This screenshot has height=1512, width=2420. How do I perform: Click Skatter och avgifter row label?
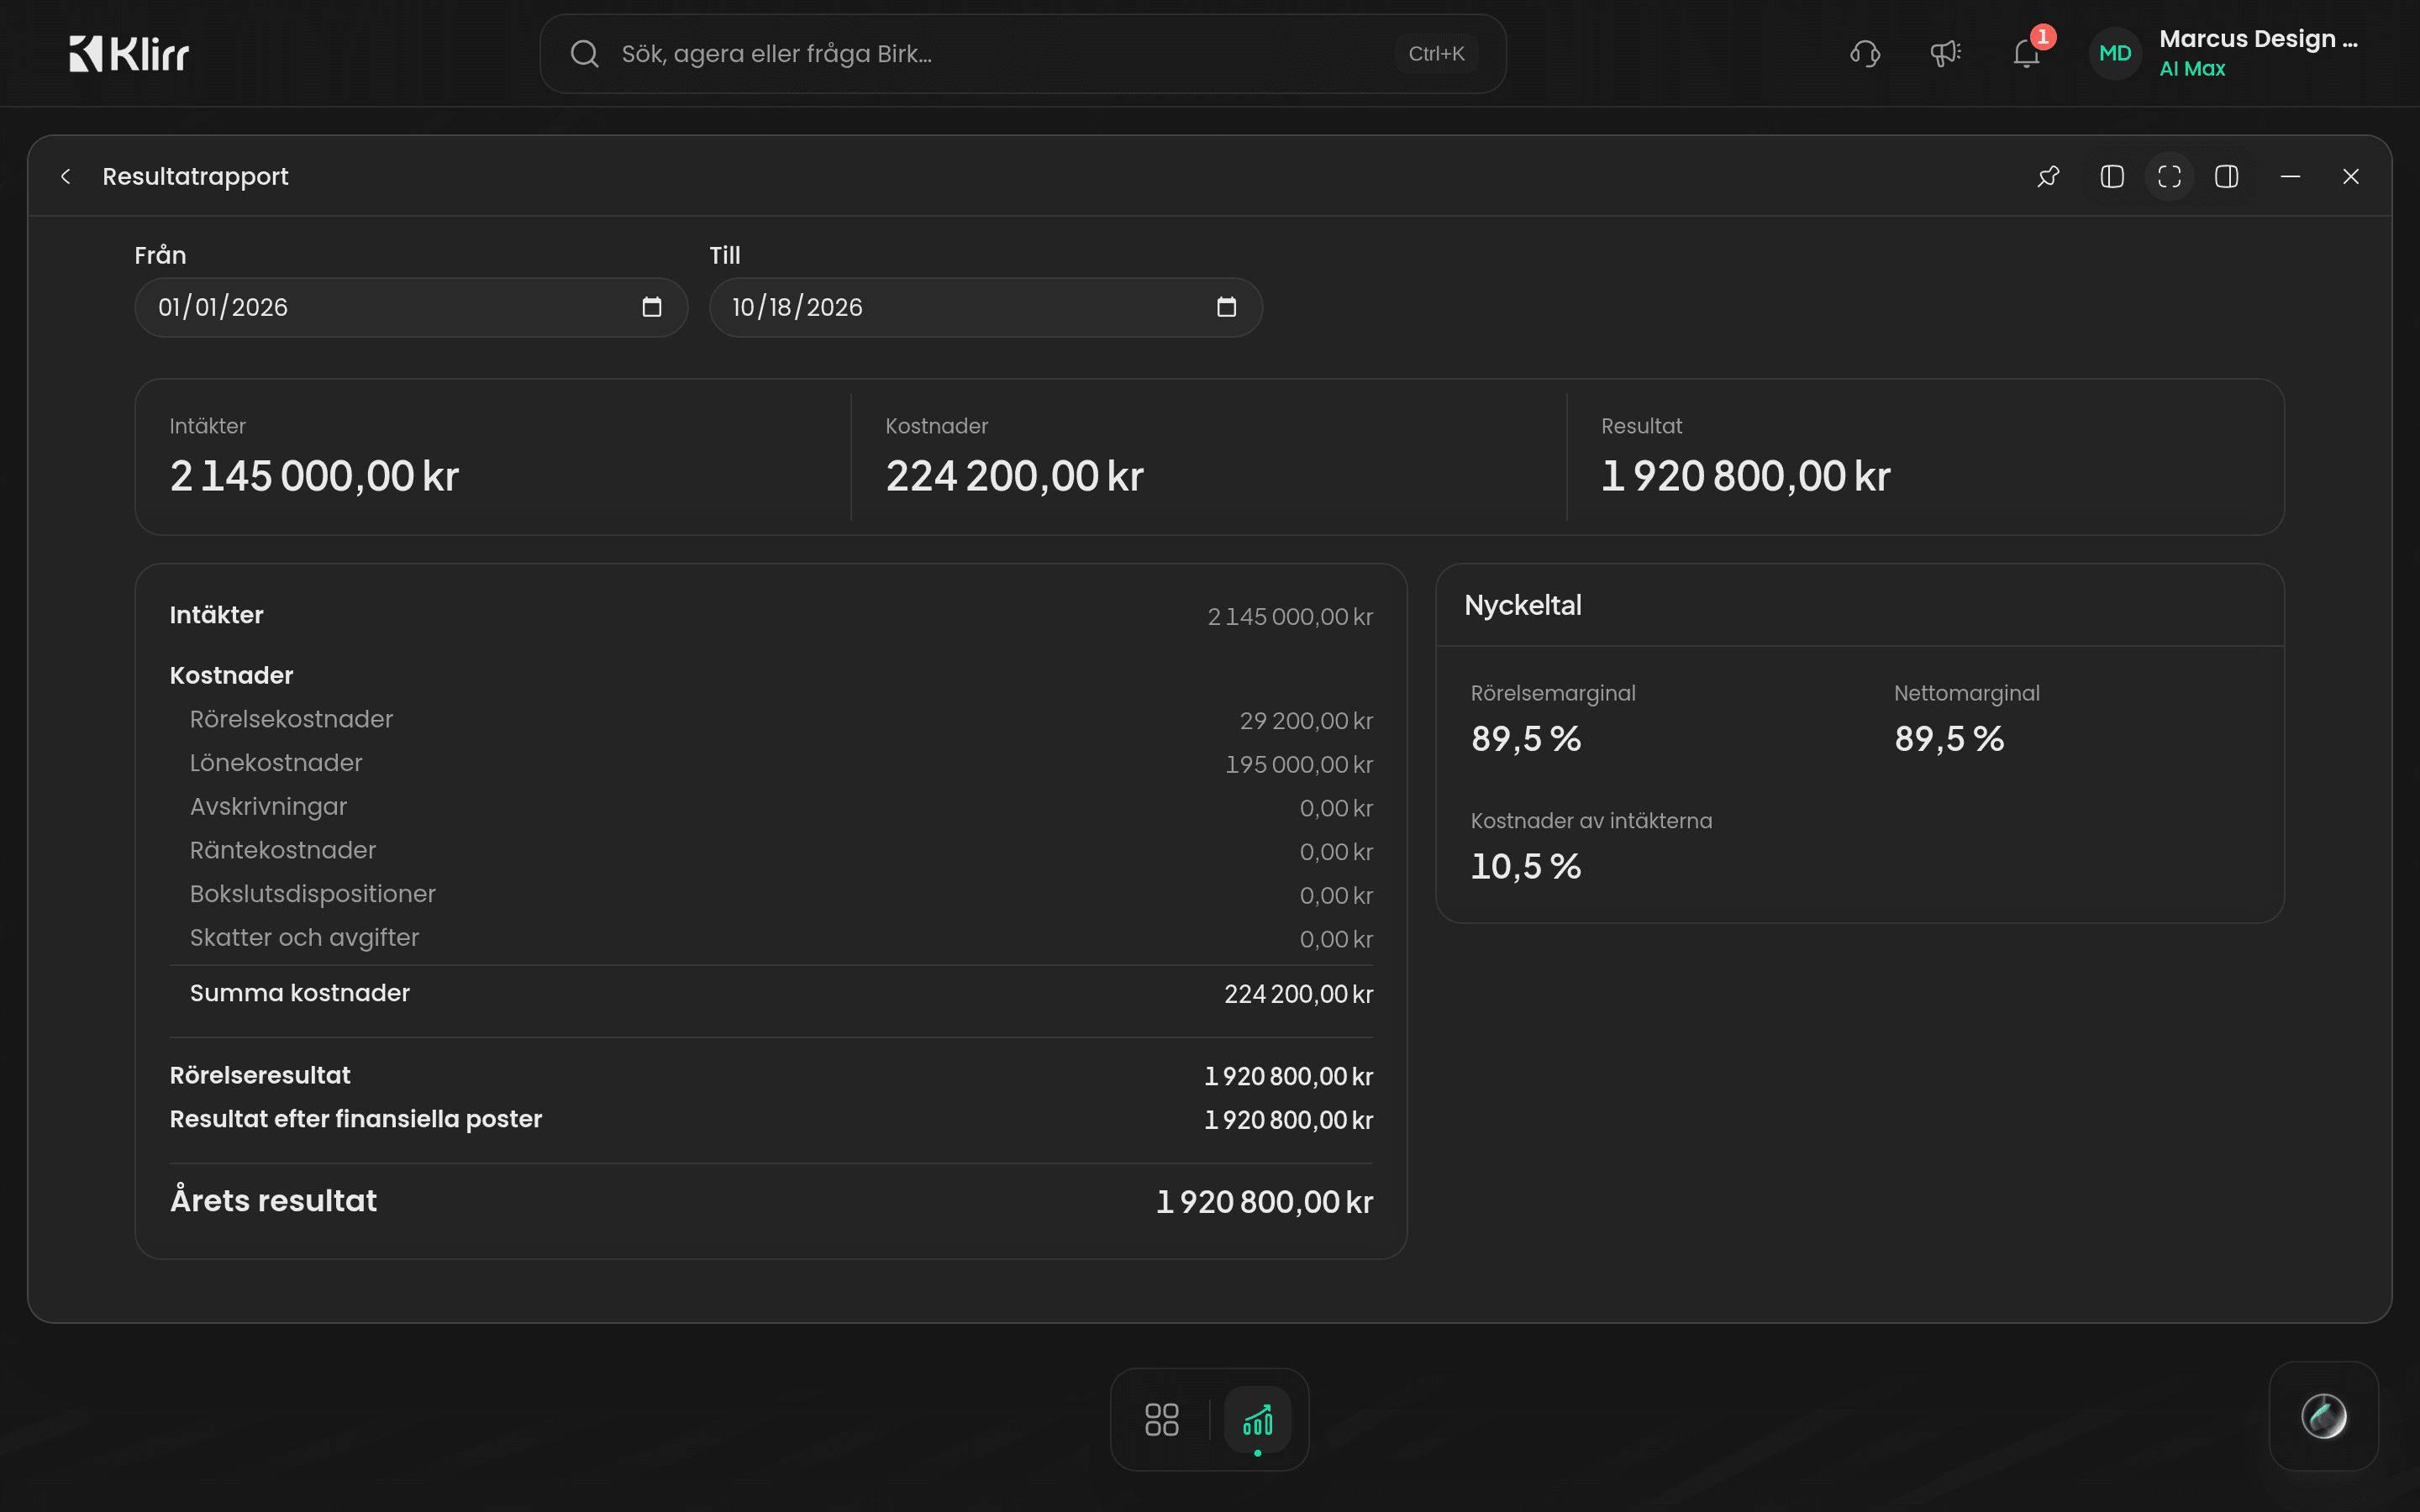[304, 938]
